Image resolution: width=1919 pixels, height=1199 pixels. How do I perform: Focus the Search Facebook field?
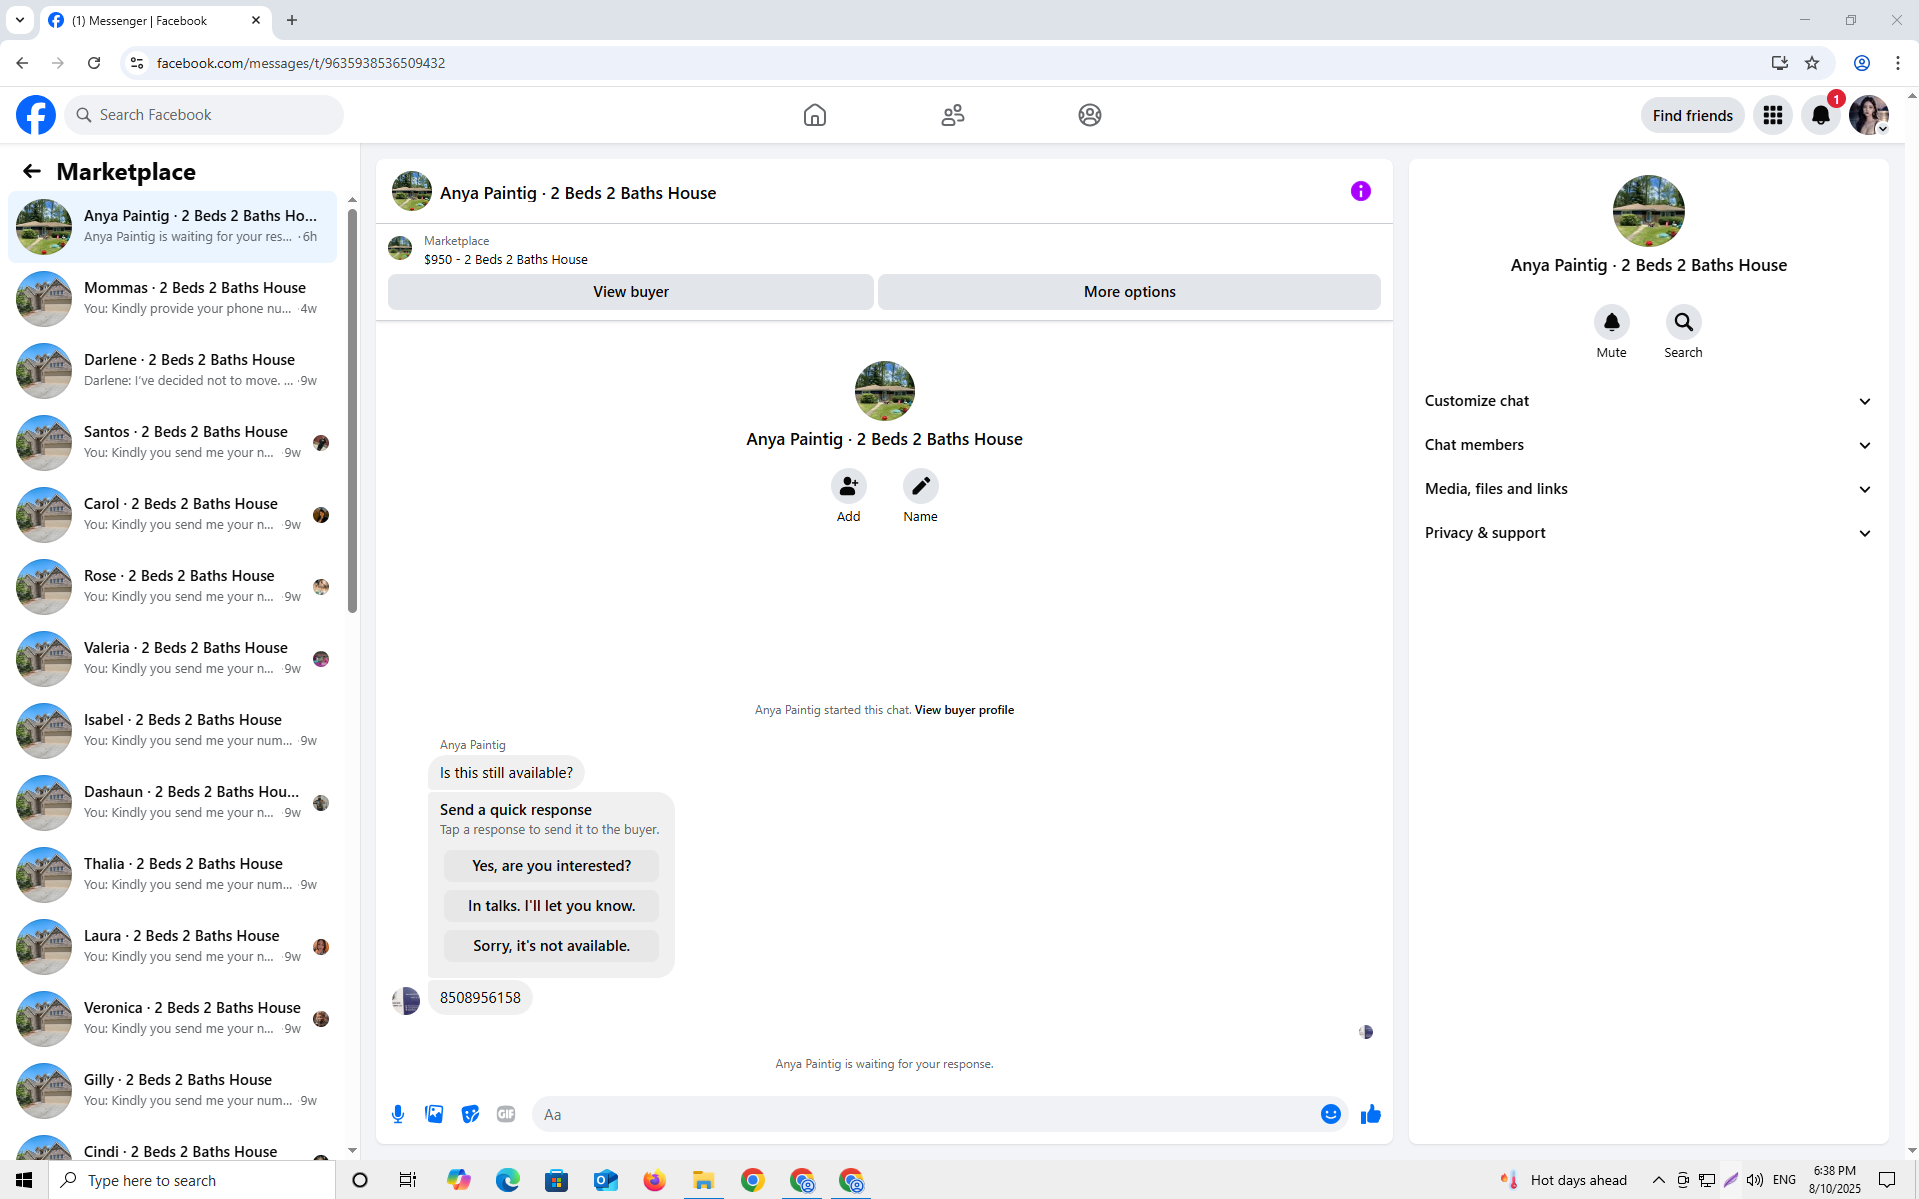point(204,115)
